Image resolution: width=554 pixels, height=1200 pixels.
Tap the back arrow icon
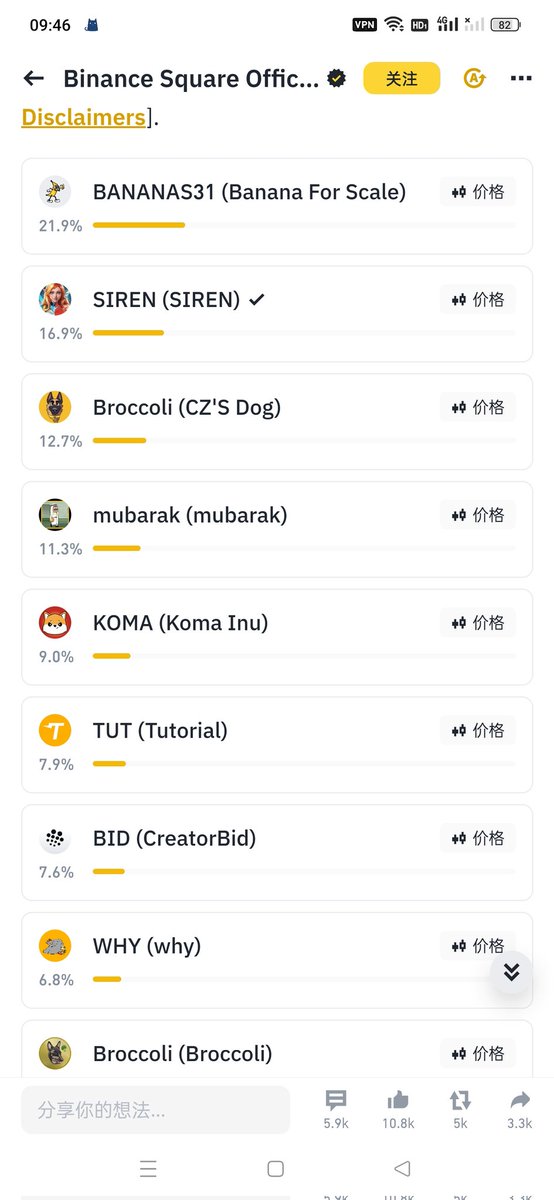pyautogui.click(x=34, y=78)
